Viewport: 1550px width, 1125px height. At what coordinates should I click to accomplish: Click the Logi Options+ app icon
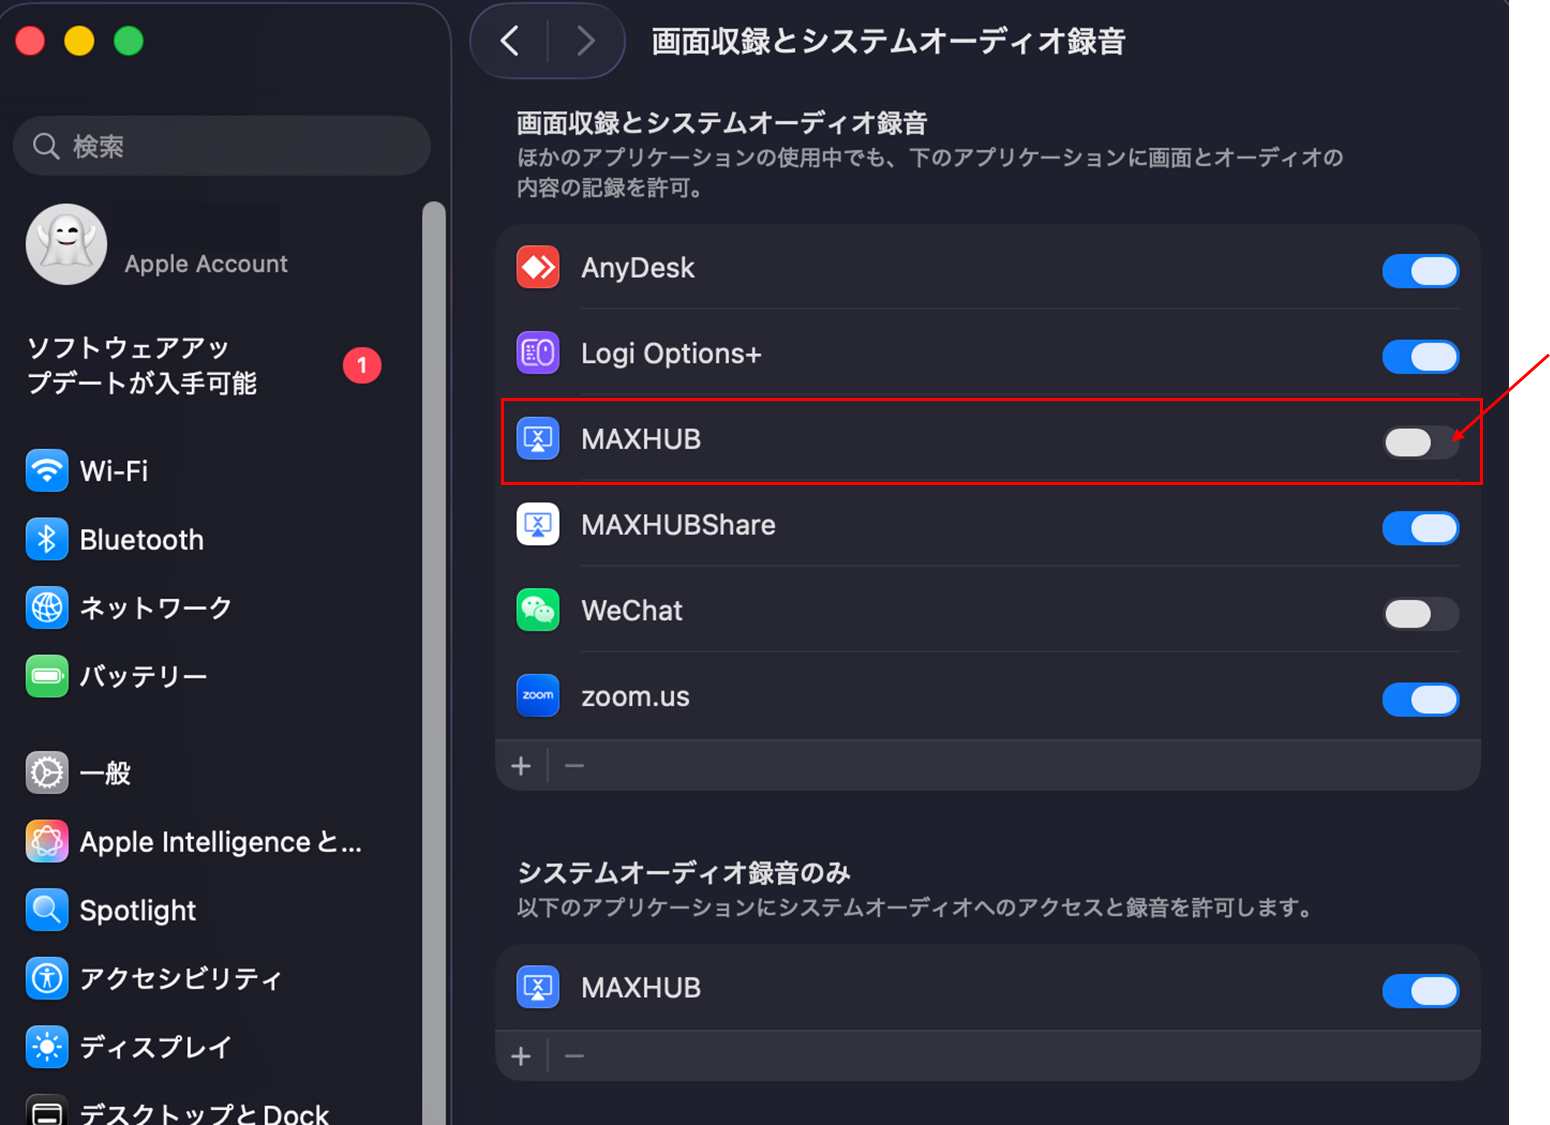[538, 353]
